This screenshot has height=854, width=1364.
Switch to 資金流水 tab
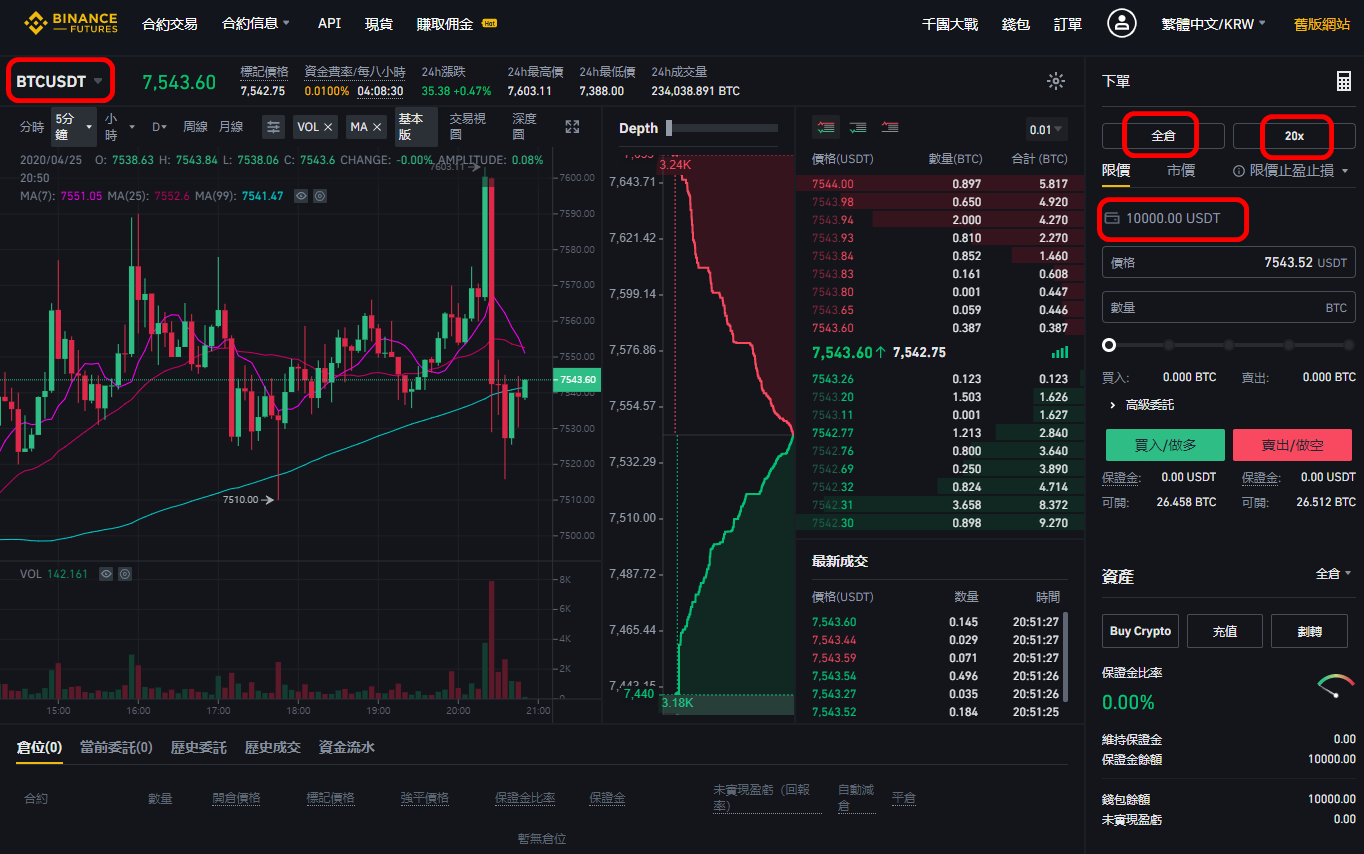[346, 747]
